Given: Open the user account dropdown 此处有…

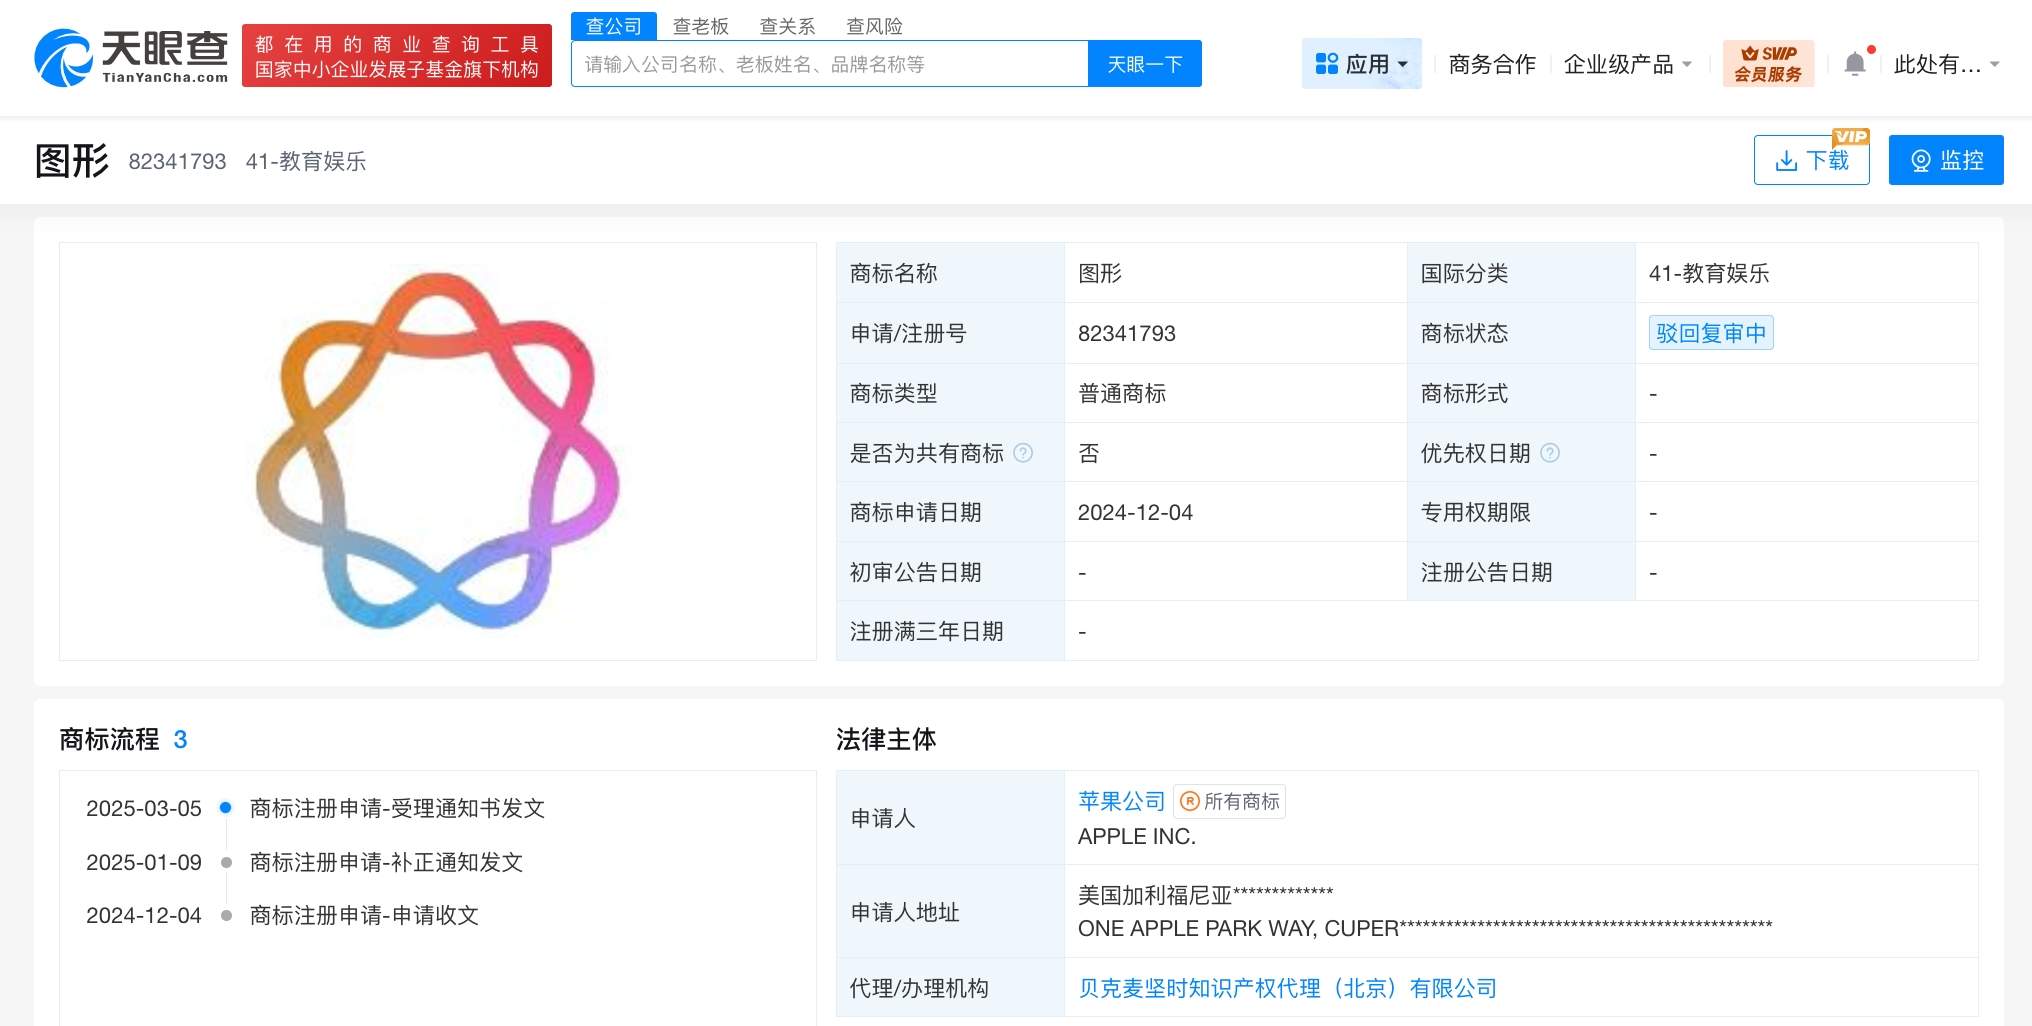Looking at the screenshot, I should click(1946, 64).
